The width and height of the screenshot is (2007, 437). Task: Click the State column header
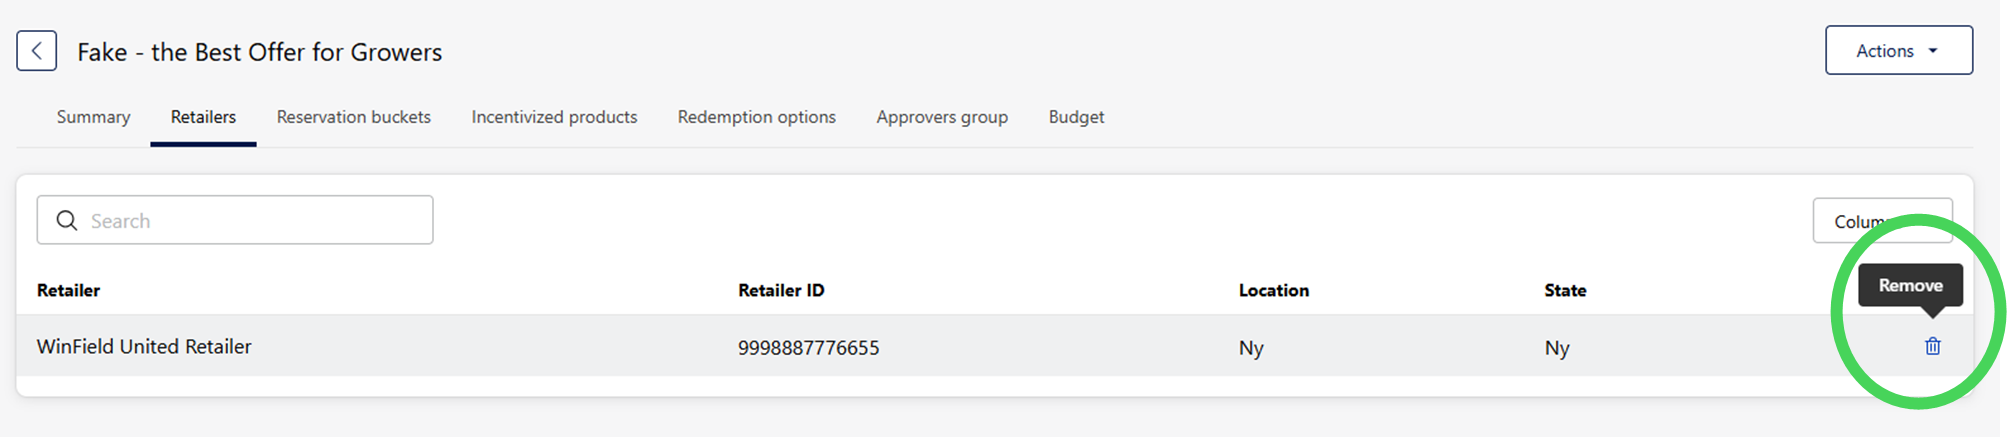1565,290
